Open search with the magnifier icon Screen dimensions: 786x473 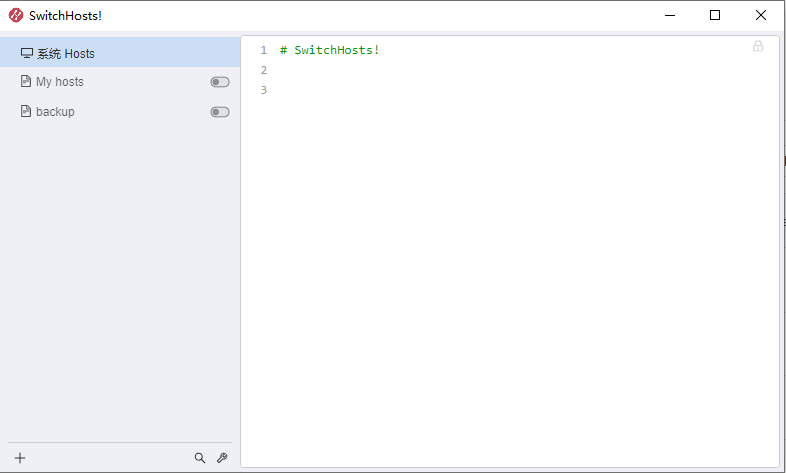click(x=200, y=458)
